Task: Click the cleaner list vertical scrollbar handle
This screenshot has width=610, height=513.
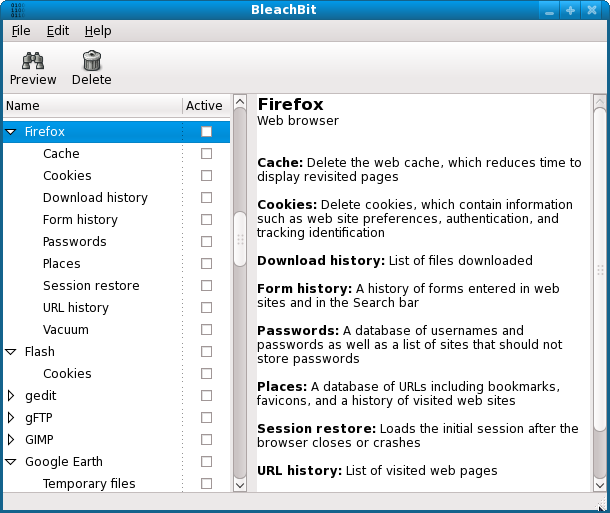Action: coord(240,239)
